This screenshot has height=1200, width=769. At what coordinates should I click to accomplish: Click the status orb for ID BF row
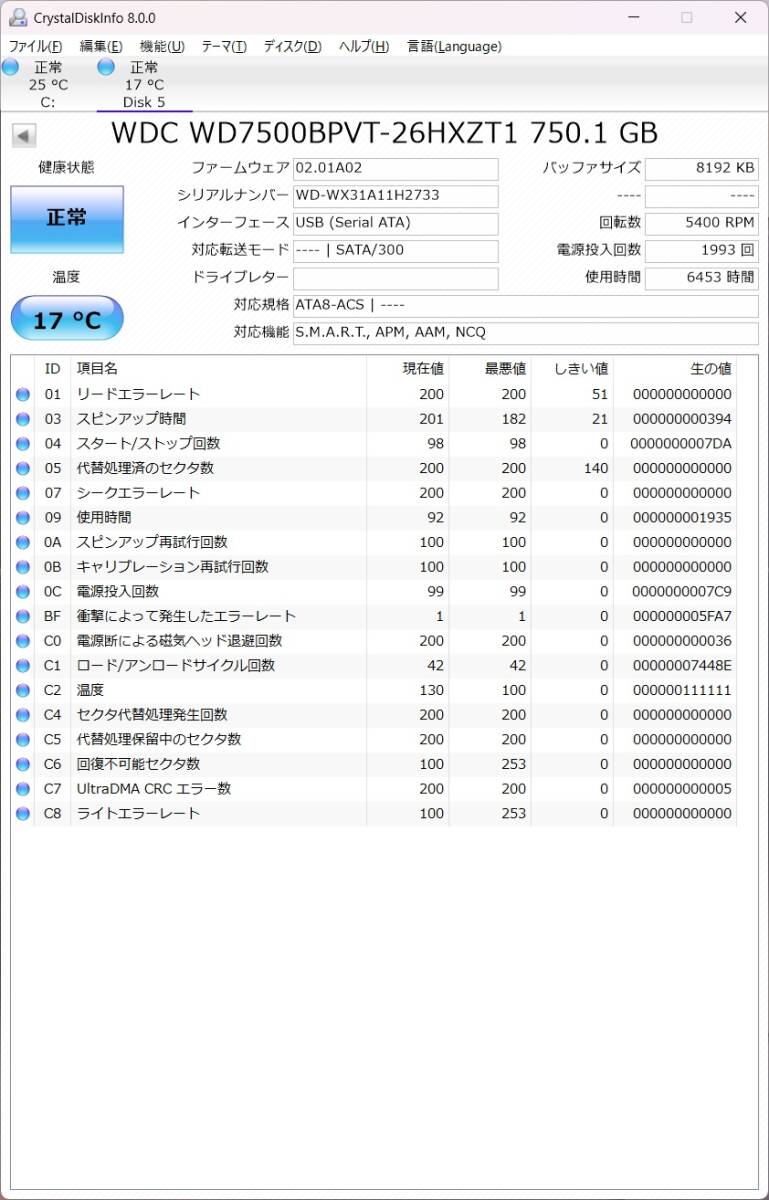pyautogui.click(x=23, y=617)
